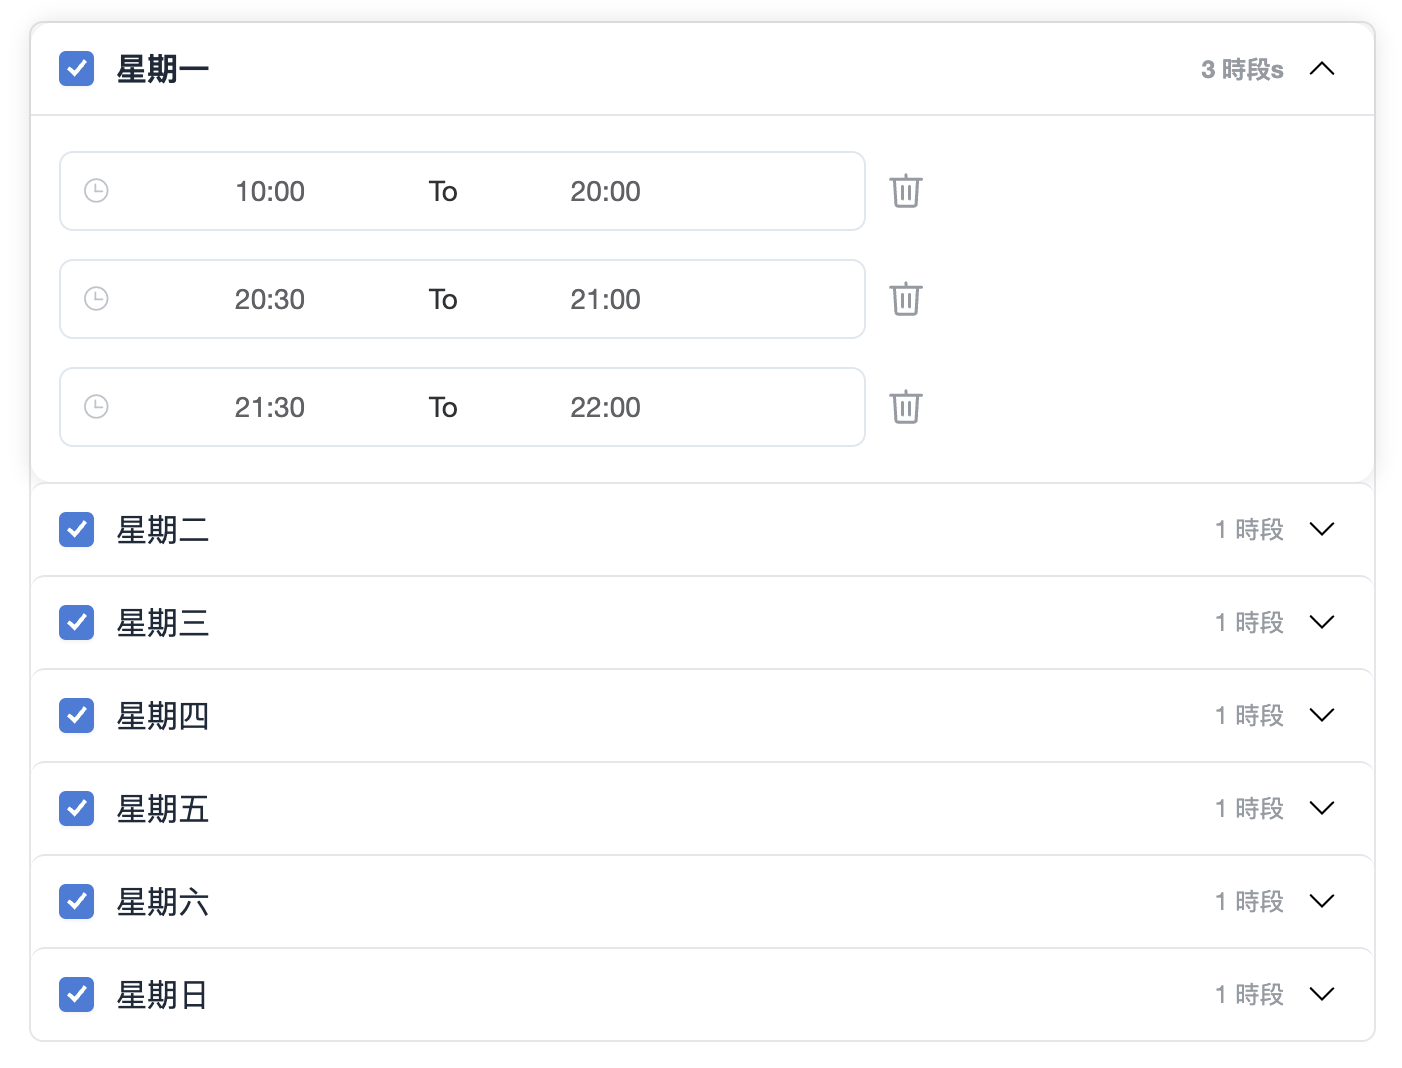
Task: Change the 21:00 end time field
Action: click(605, 299)
